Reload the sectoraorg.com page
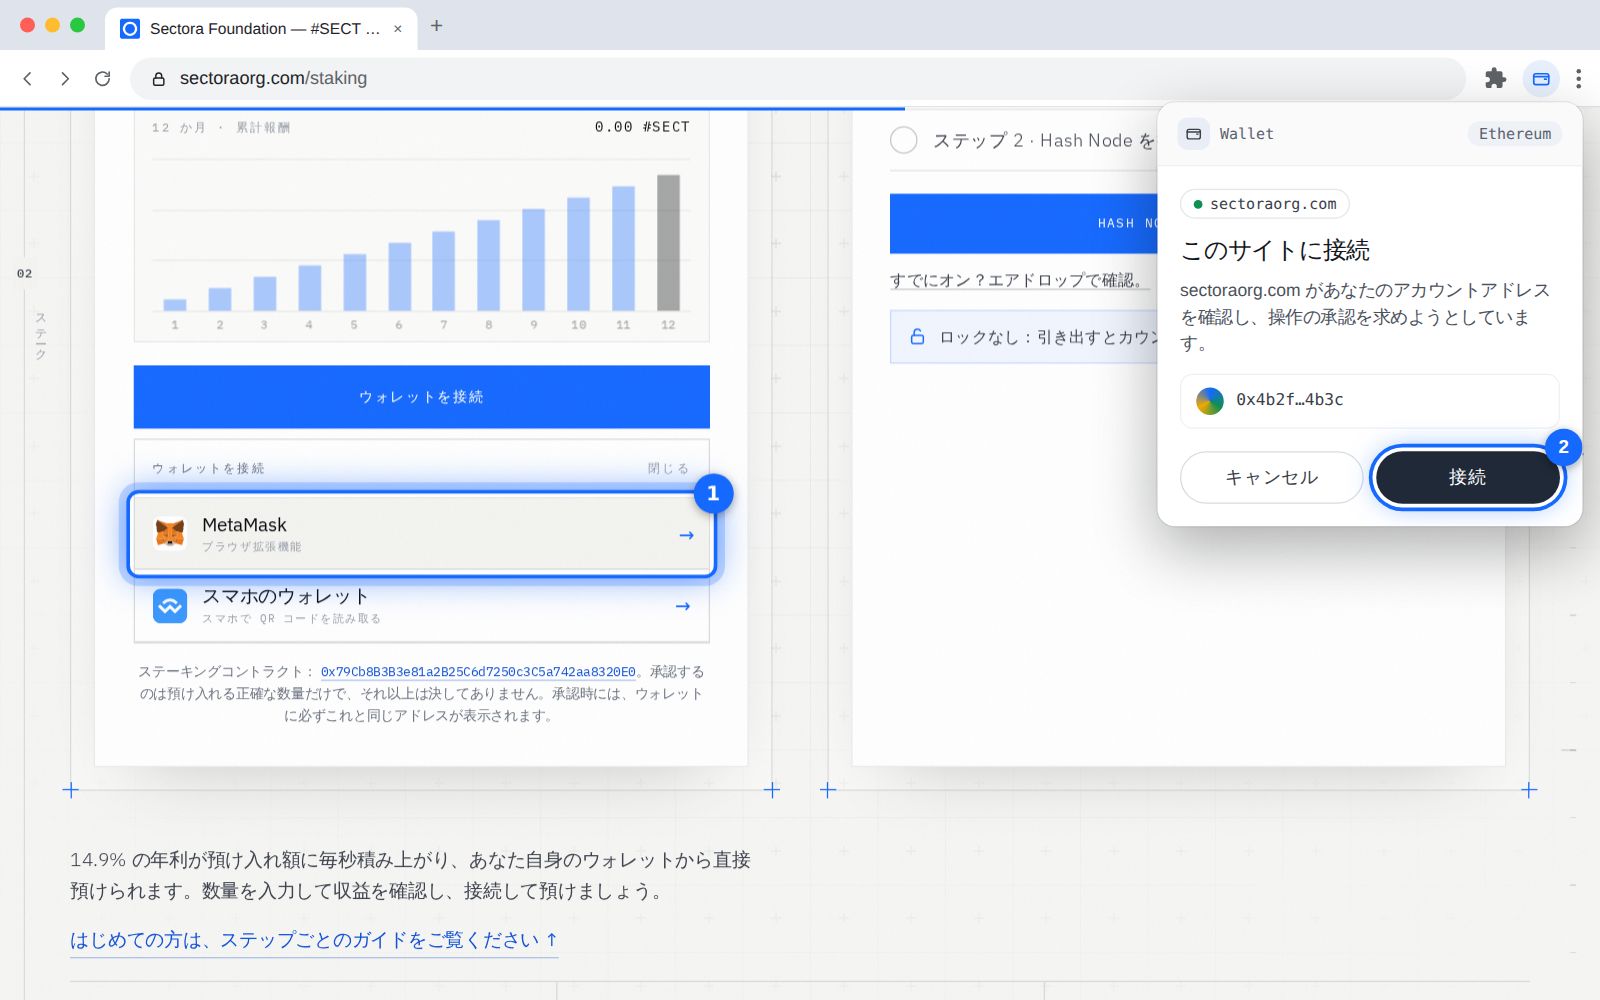Viewport: 1600px width, 1000px height. (x=102, y=78)
